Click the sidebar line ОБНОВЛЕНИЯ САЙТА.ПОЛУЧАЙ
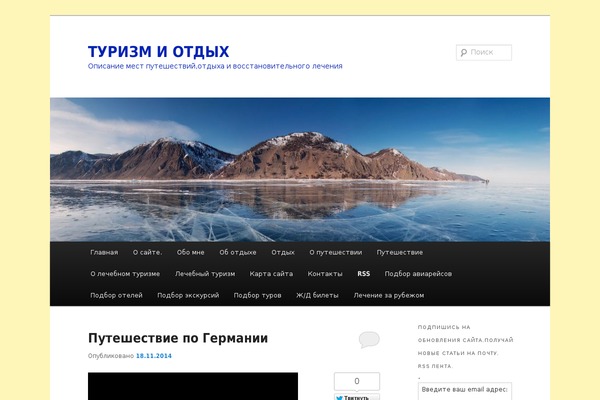This screenshot has width=600, height=400. pos(466,340)
